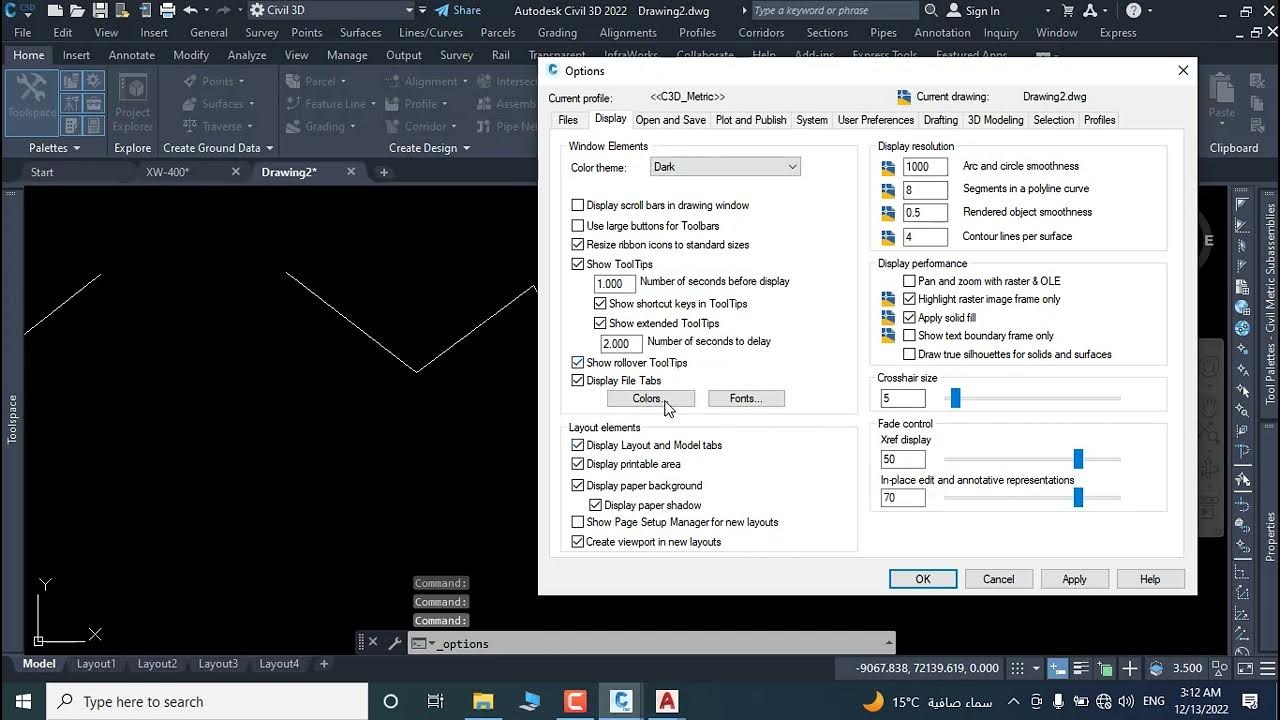Toggle Display paper shadow checkbox
The image size is (1280, 720).
(595, 505)
